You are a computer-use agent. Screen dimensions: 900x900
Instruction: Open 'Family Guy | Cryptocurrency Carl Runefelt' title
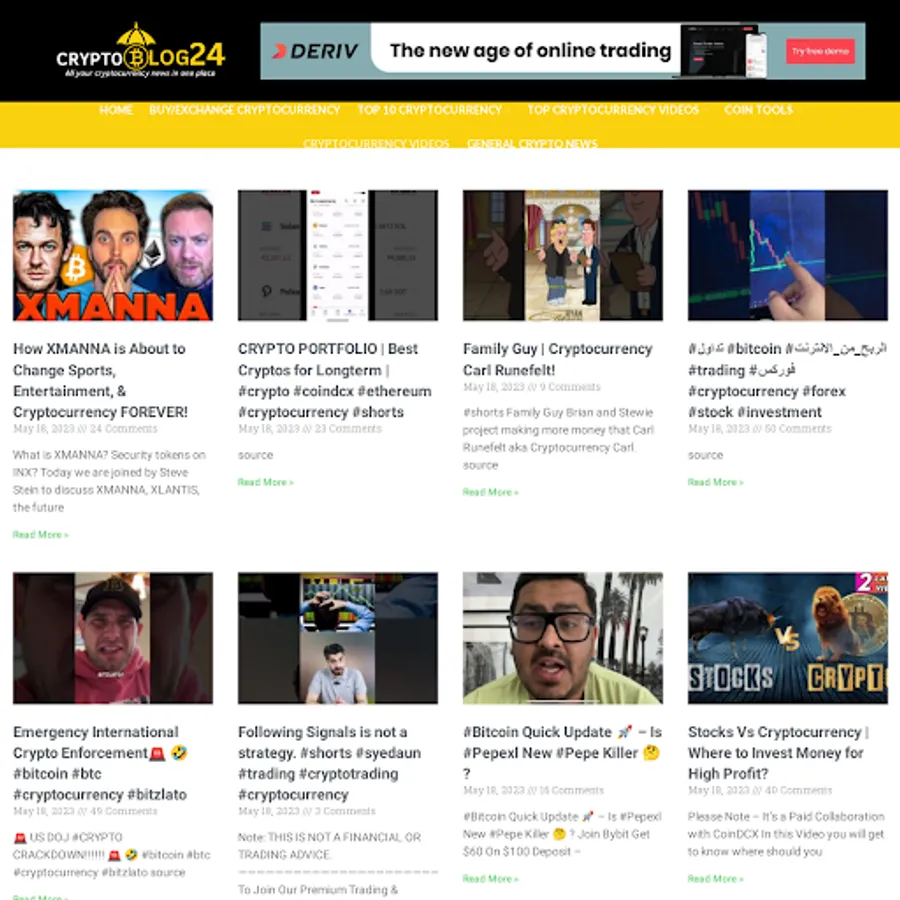[x=557, y=359]
